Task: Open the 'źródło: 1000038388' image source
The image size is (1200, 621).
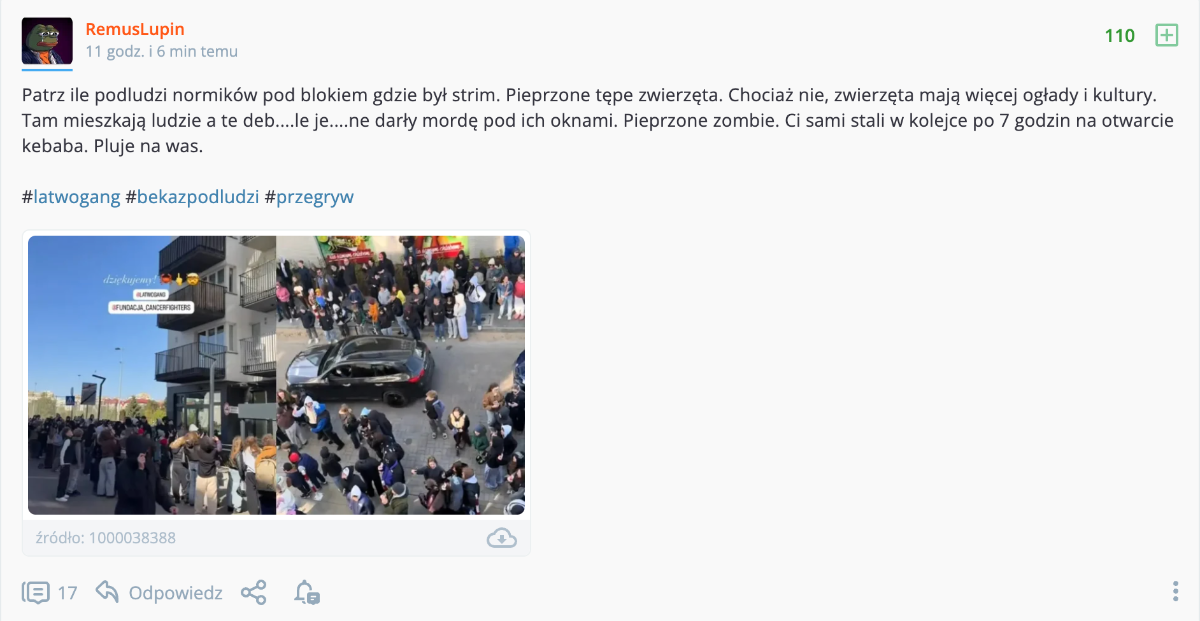Action: pos(106,538)
